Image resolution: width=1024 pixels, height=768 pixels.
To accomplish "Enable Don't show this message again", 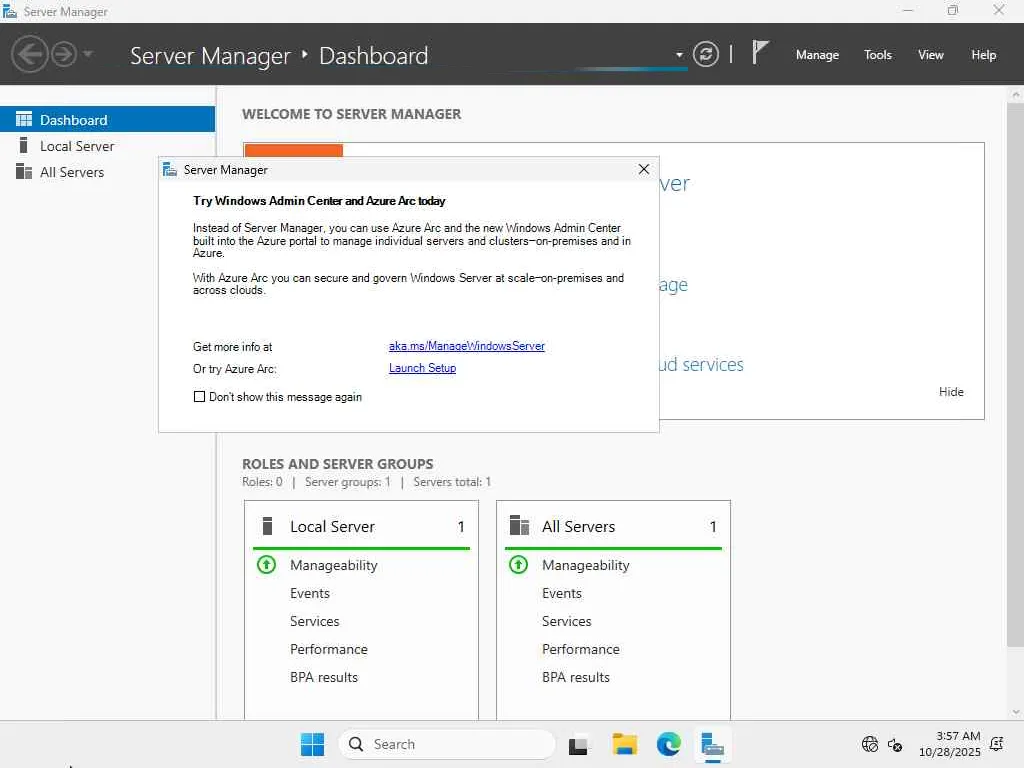I will [199, 396].
